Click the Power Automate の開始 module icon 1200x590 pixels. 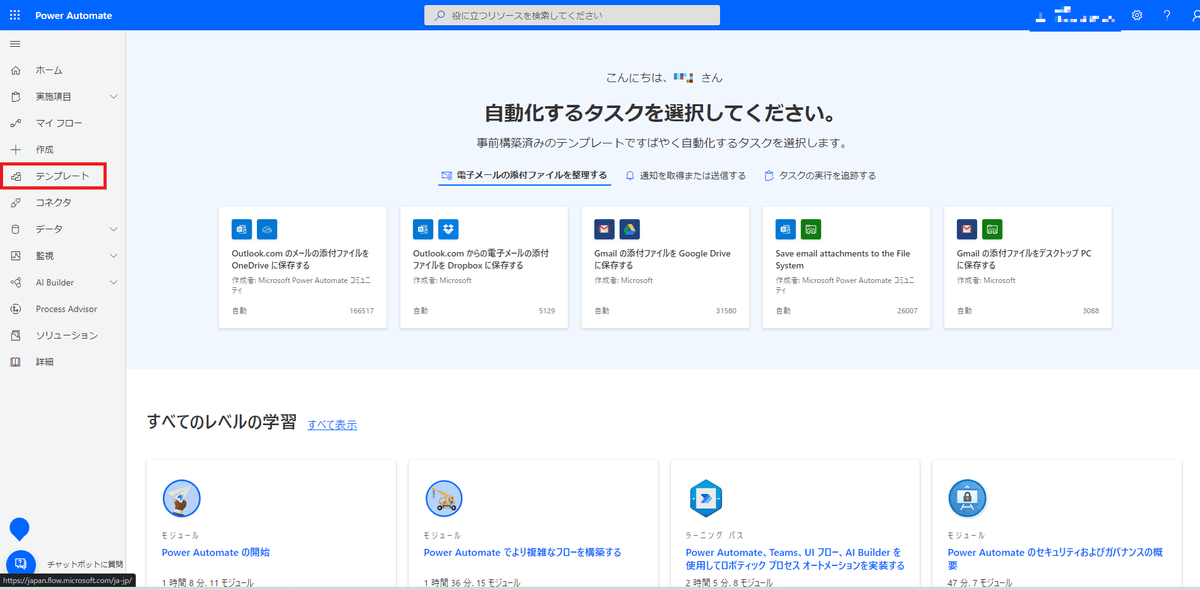tap(182, 498)
